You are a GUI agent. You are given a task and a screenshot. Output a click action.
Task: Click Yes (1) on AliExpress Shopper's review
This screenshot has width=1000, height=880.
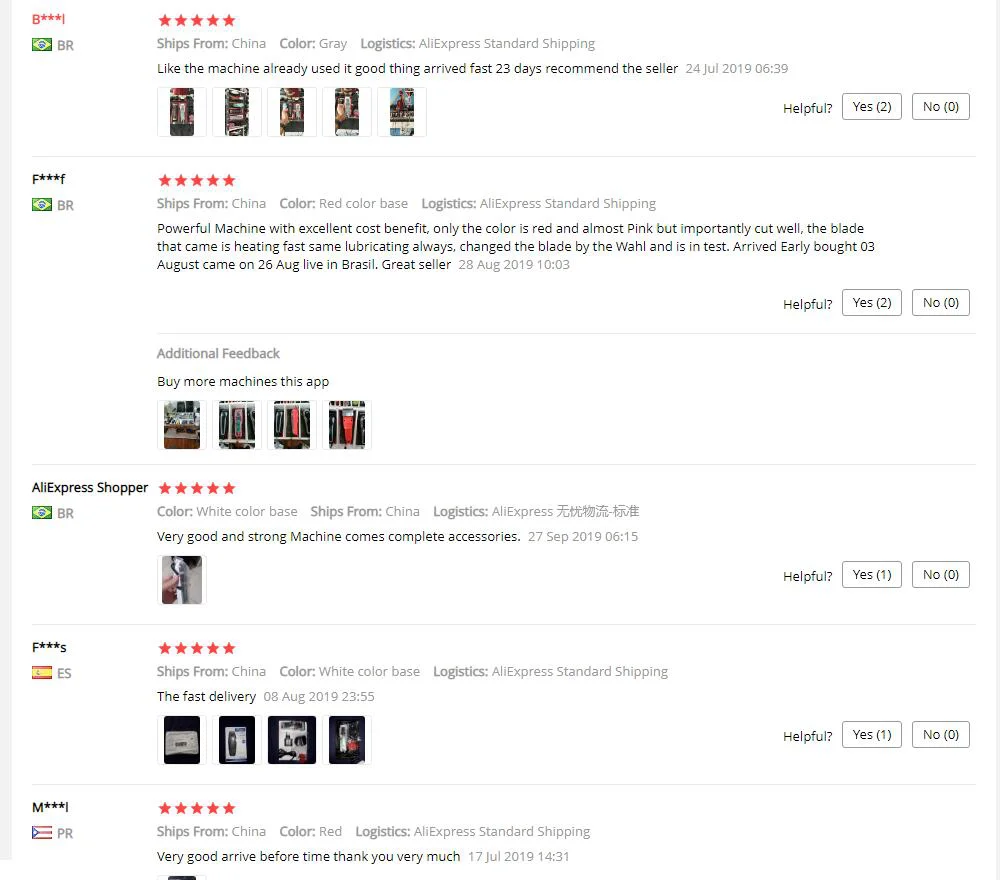coord(872,575)
